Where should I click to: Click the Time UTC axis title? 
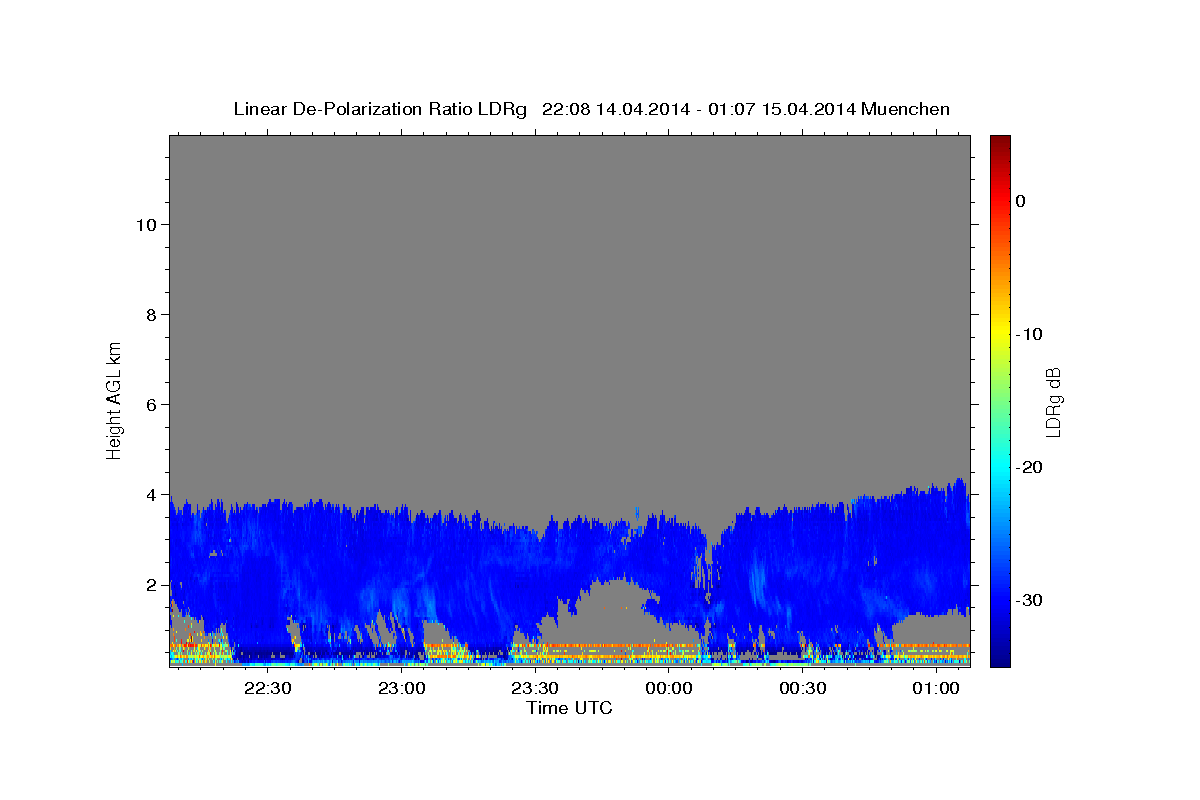point(569,708)
